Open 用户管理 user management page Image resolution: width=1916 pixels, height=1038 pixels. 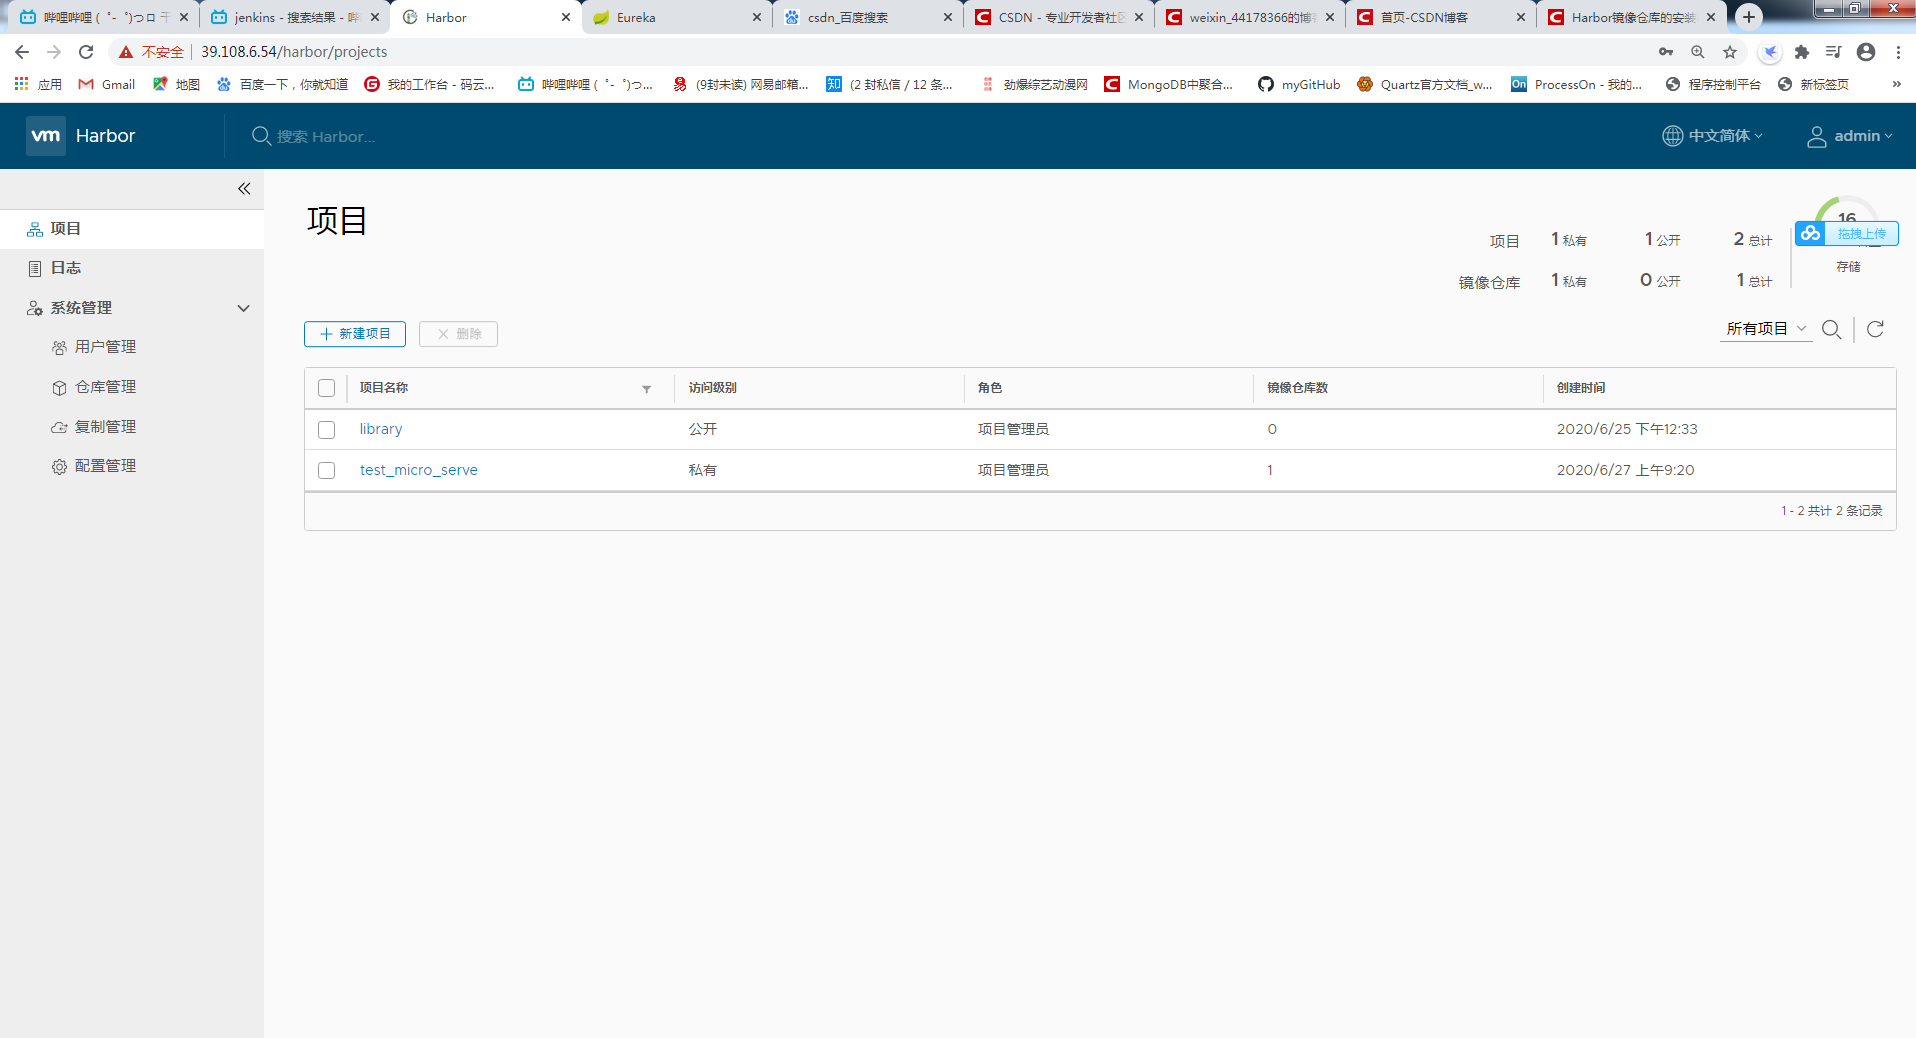[x=104, y=346]
